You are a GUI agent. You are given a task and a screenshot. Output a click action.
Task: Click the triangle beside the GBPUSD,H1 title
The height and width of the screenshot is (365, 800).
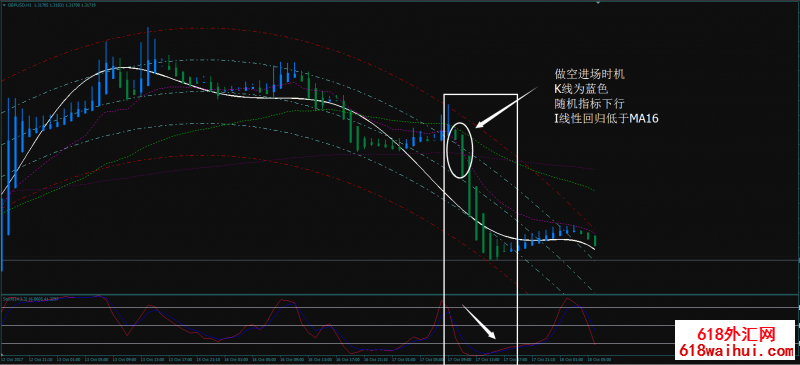[4, 5]
